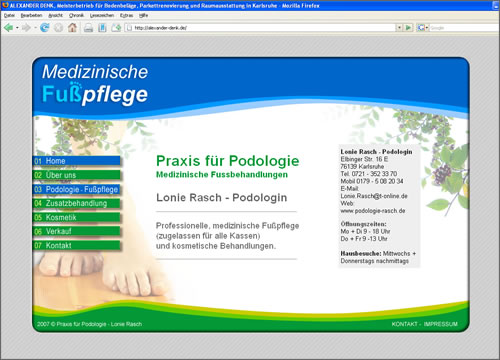The width and height of the screenshot is (500, 360).
Task: Click the Praxis für Podologie heading
Action: (228, 161)
